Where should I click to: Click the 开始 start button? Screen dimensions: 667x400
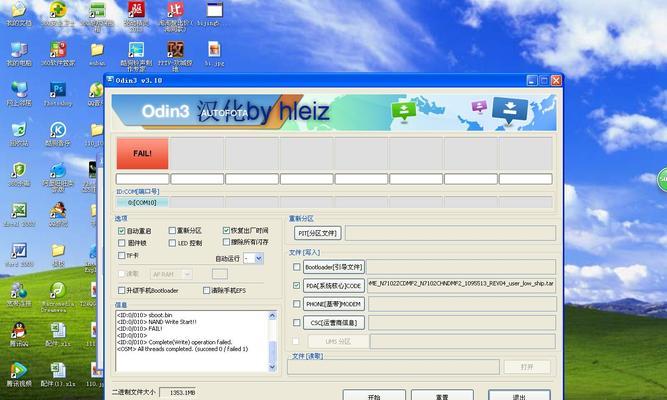[374, 395]
